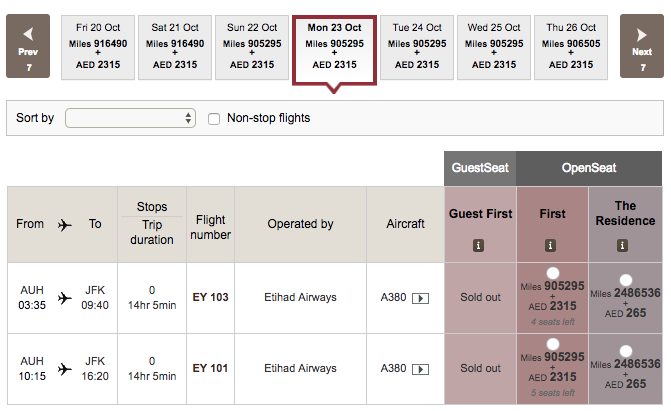Select The Residence radio for EY 101
This screenshot has width=671, height=411.
click(625, 352)
